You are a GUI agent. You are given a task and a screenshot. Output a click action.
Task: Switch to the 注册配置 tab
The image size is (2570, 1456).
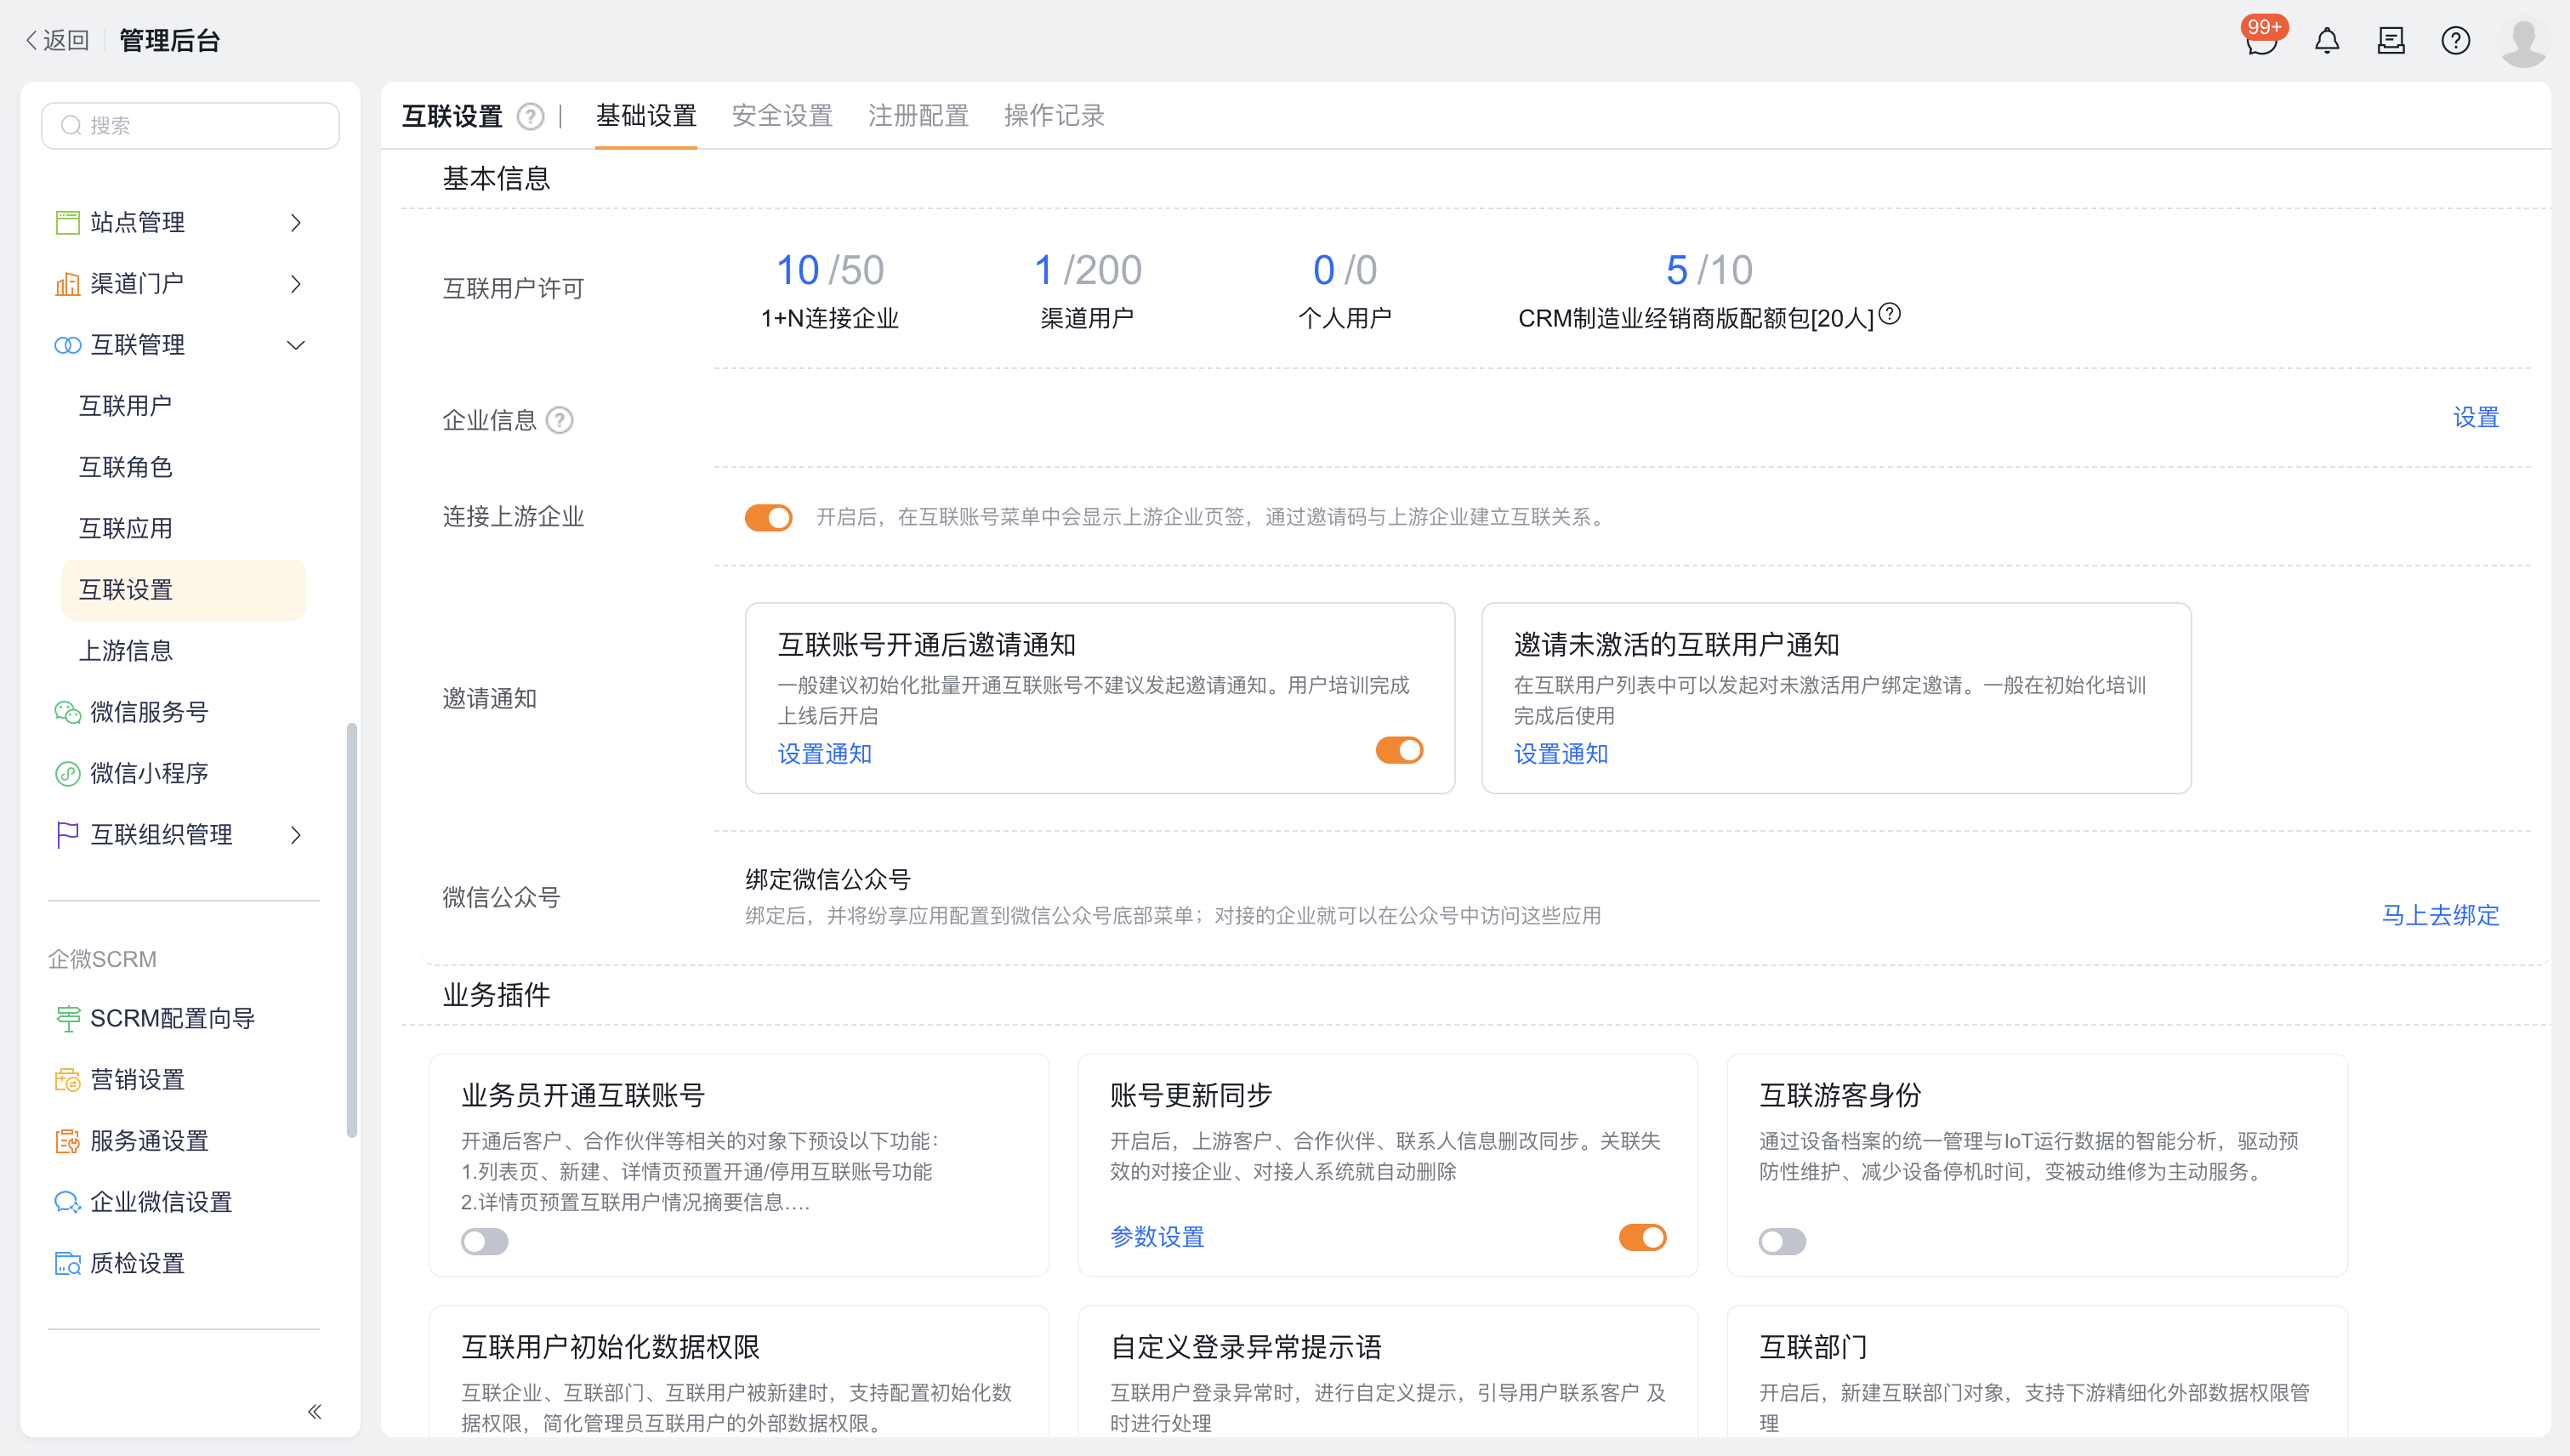tap(918, 116)
